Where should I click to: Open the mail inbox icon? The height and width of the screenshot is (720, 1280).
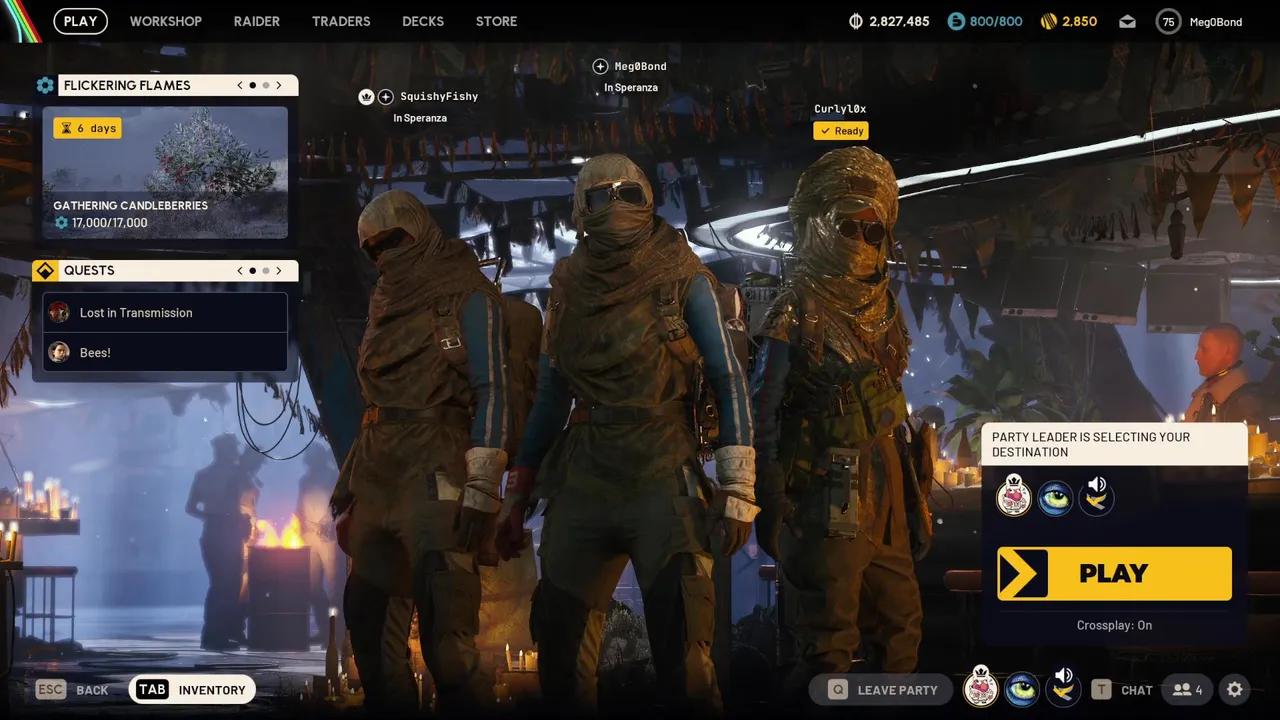[1127, 21]
